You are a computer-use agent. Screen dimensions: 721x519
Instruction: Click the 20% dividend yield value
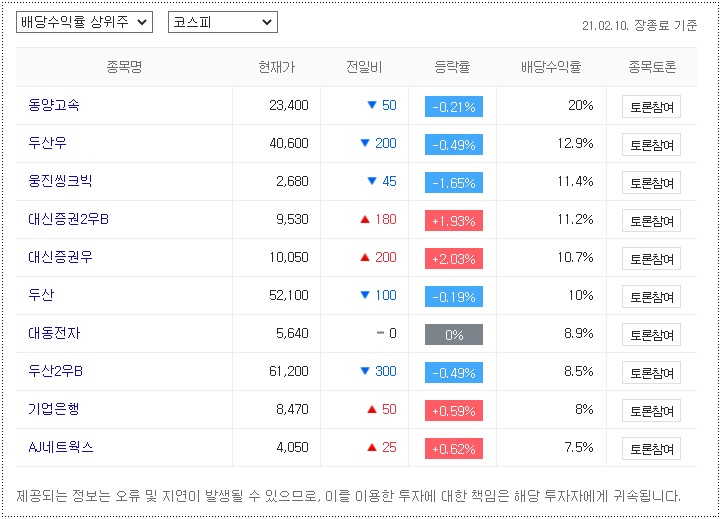581,105
